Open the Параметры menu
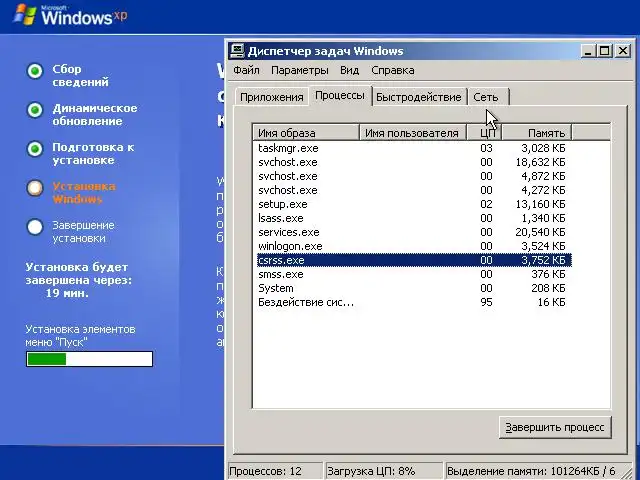 (x=300, y=70)
